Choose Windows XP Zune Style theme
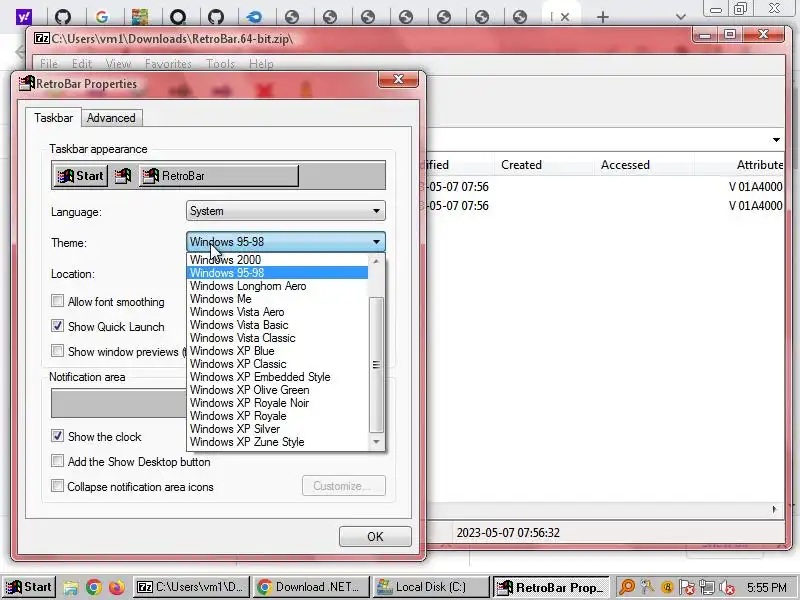Image resolution: width=800 pixels, height=600 pixels. 278,442
